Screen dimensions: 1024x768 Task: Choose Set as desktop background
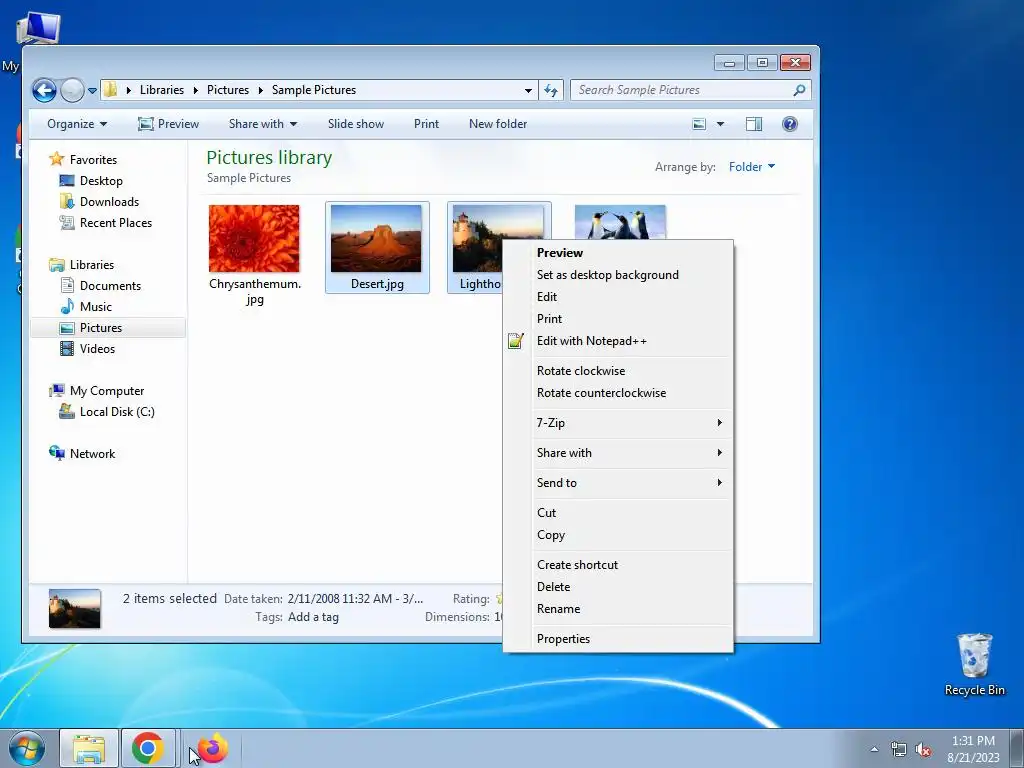[618, 274]
